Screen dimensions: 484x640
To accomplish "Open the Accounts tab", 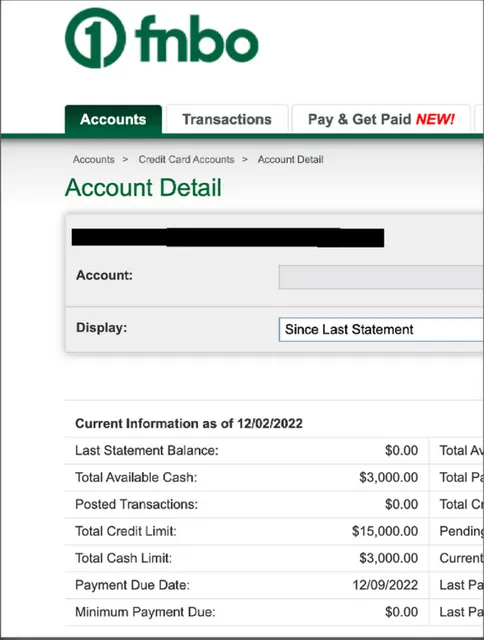I will click(113, 119).
